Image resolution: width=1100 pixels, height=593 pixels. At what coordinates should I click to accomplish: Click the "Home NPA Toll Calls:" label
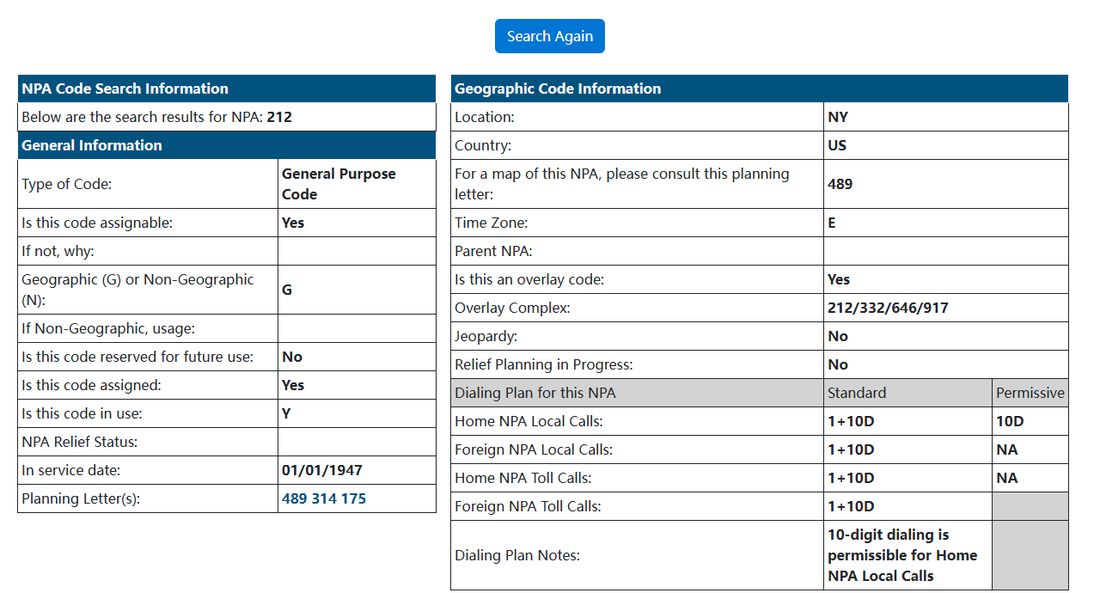tap(523, 478)
